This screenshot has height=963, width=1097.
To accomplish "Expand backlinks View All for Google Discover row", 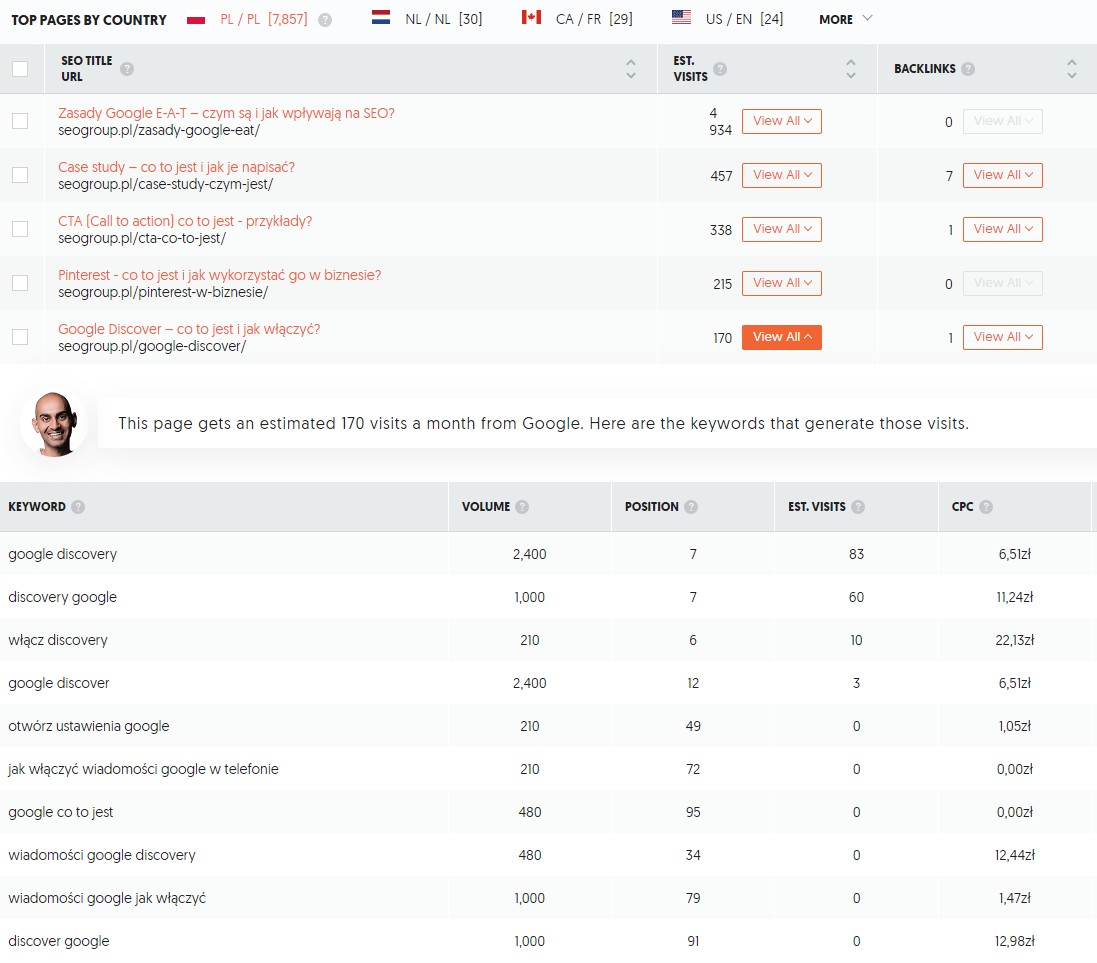I will pos(1003,337).
